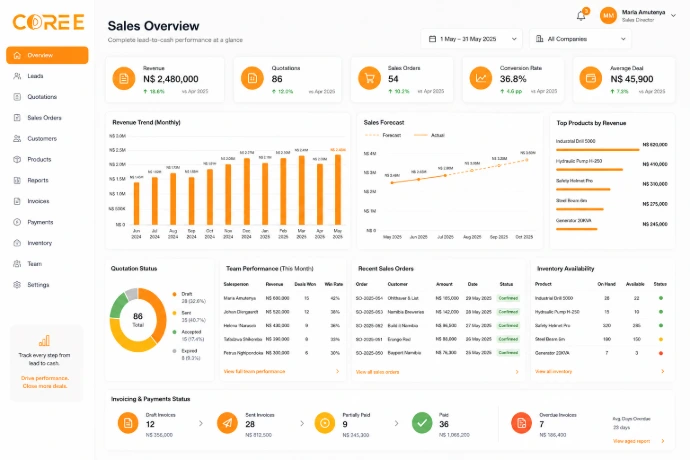
Task: Select the Overview menu item
Action: pyautogui.click(x=47, y=55)
